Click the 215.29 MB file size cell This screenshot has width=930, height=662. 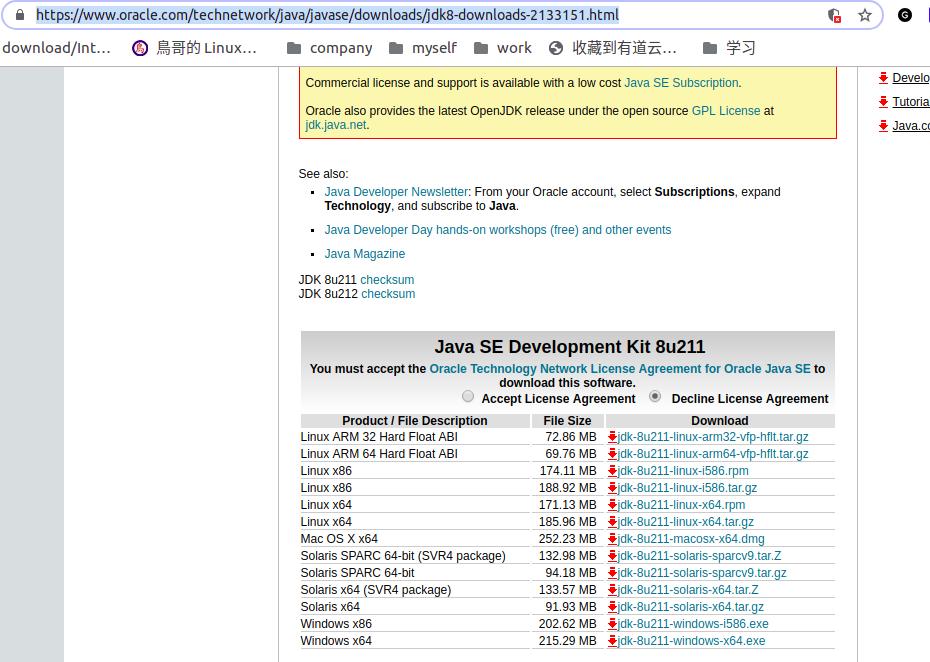568,641
